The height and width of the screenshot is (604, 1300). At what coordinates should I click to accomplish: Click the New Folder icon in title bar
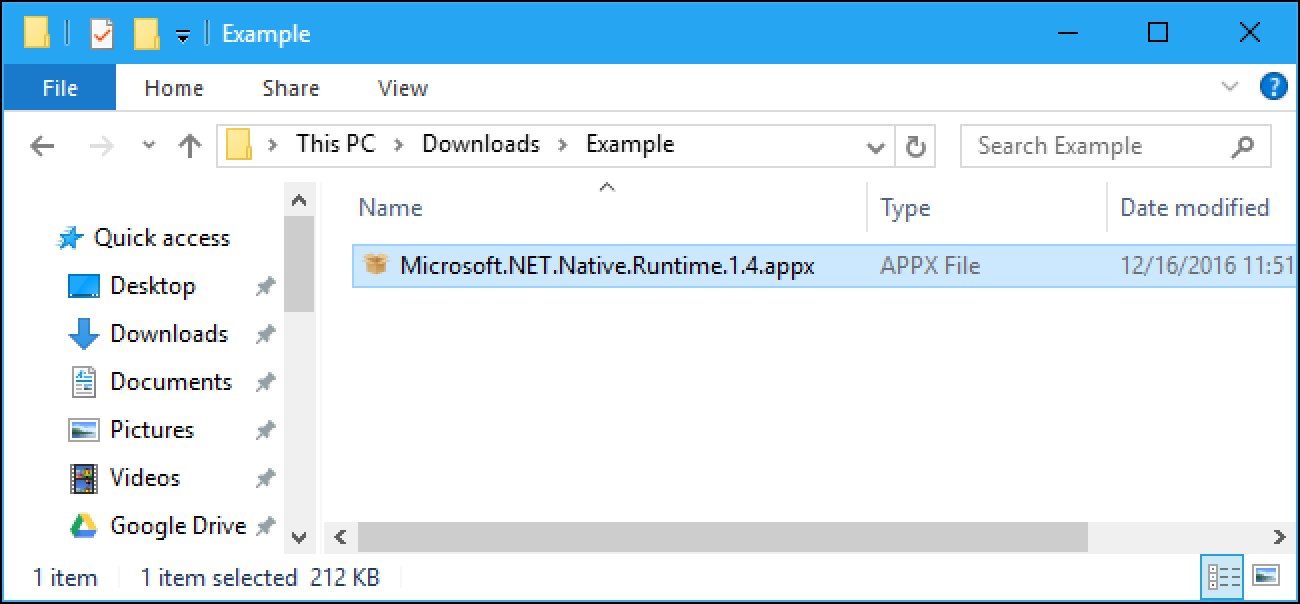[147, 34]
